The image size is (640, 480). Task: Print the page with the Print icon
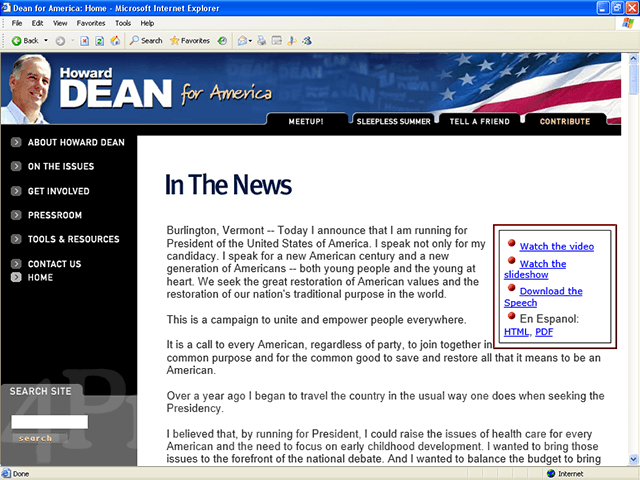tap(262, 40)
